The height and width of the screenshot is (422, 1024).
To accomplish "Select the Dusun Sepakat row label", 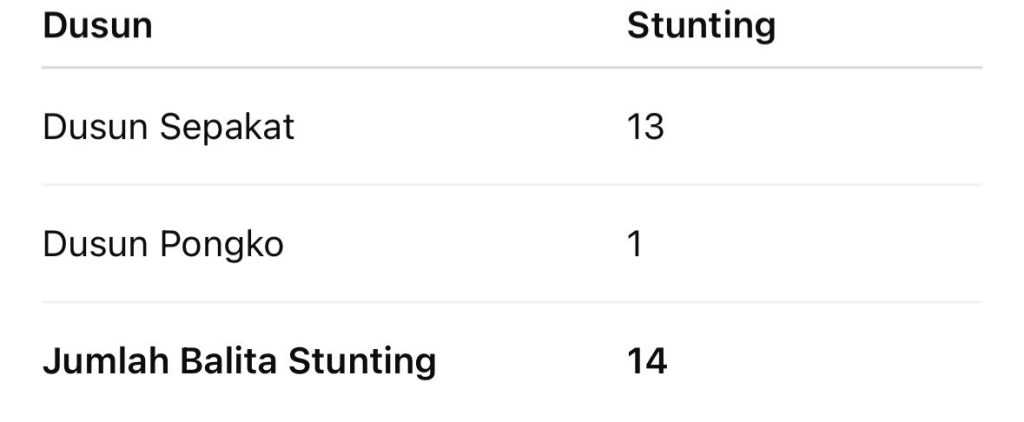I will coord(168,129).
